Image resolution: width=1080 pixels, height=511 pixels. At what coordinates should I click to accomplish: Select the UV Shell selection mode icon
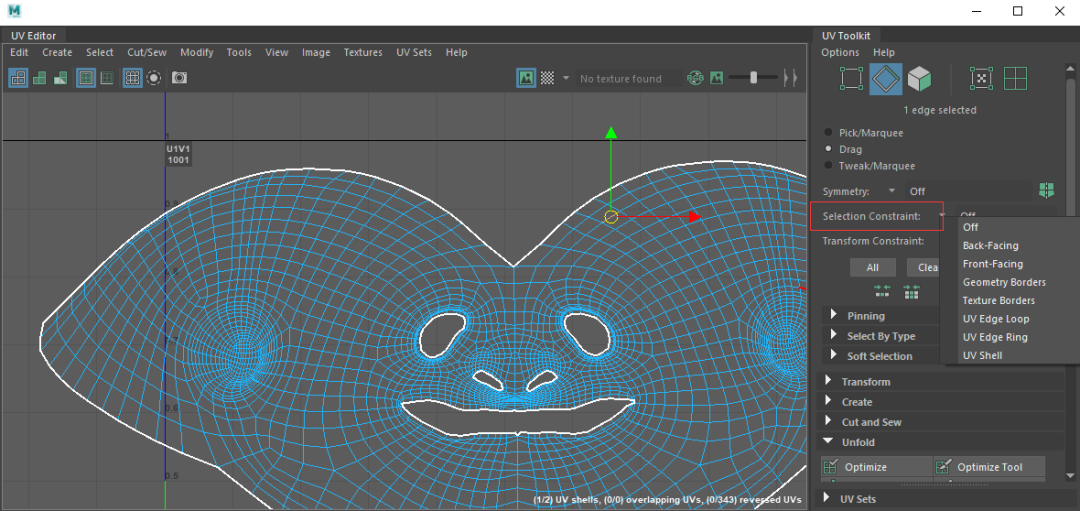pyautogui.click(x=981, y=79)
